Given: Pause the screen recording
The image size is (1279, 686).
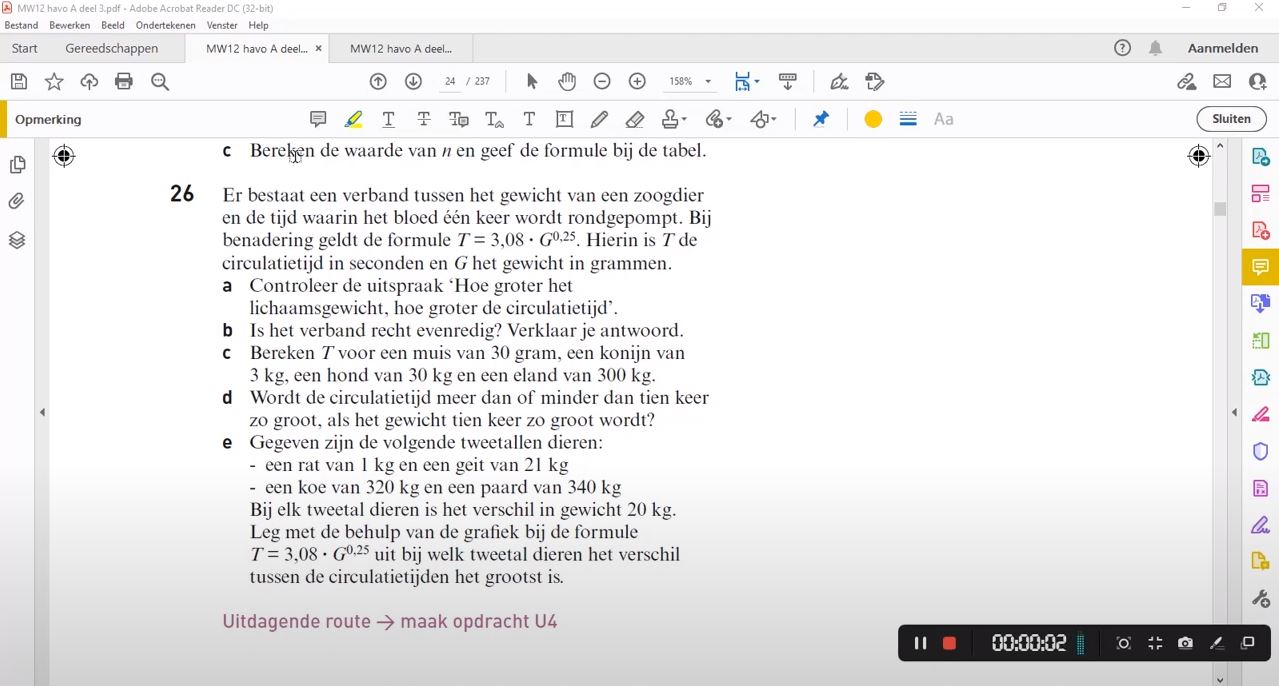Looking at the screenshot, I should point(920,643).
